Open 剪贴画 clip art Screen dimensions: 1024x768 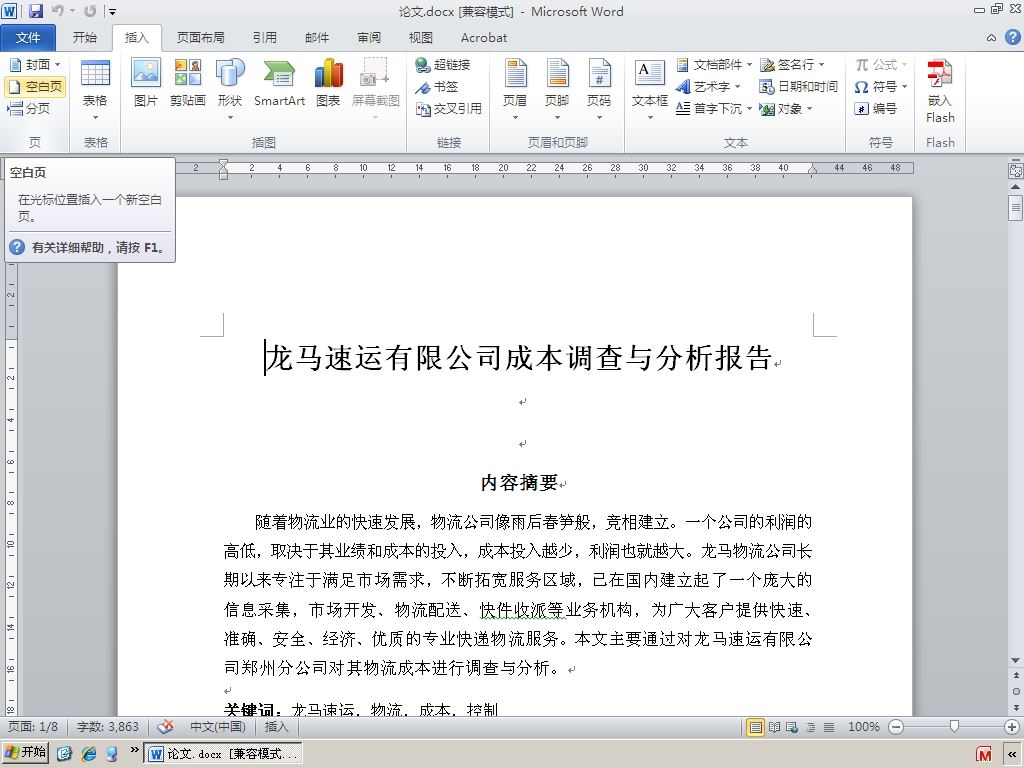point(187,82)
